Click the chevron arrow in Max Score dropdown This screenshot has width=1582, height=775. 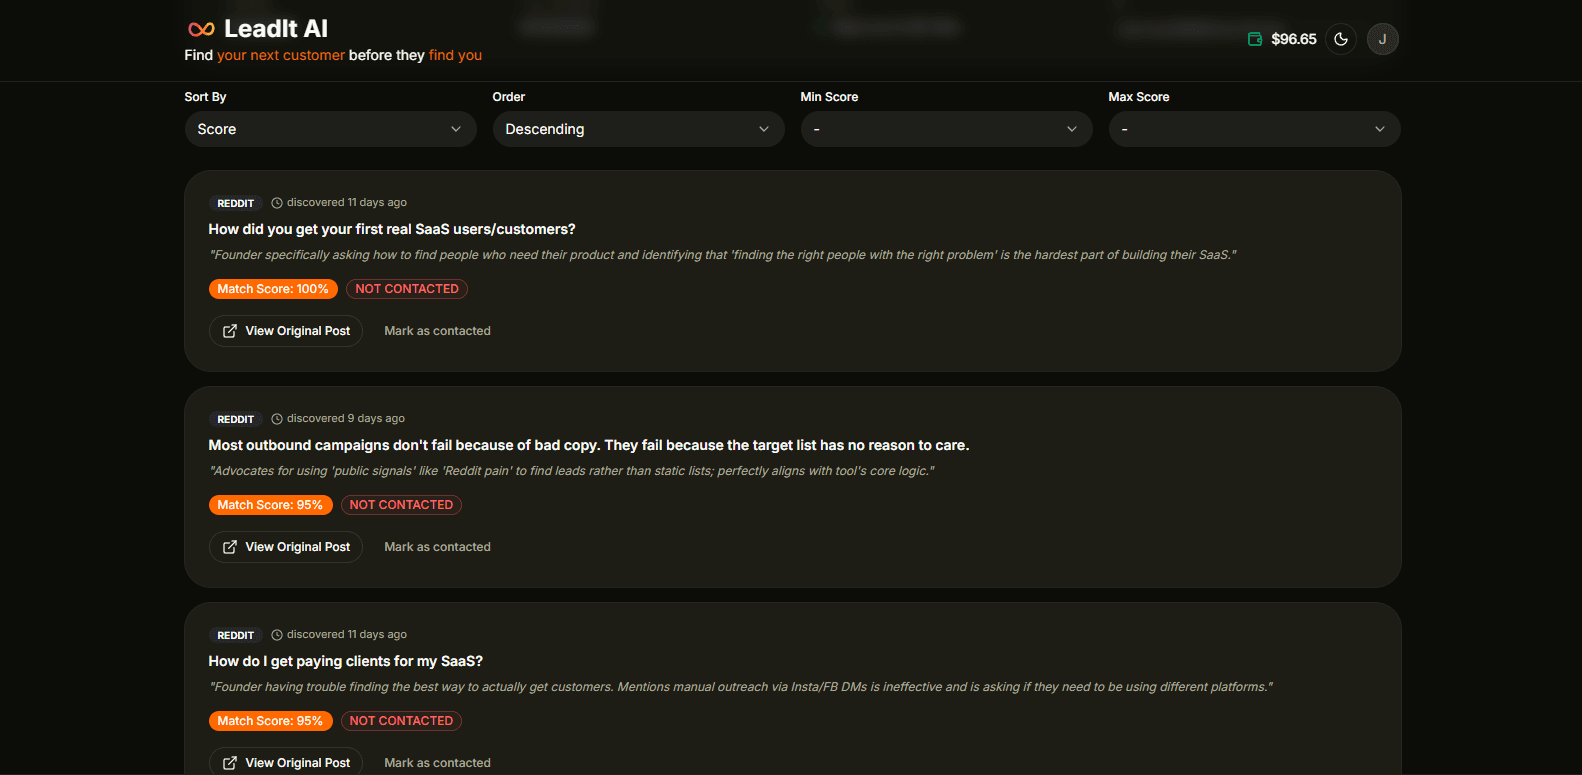click(1380, 129)
